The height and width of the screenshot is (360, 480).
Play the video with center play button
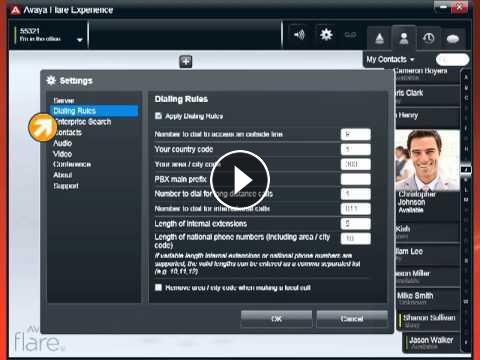240,180
